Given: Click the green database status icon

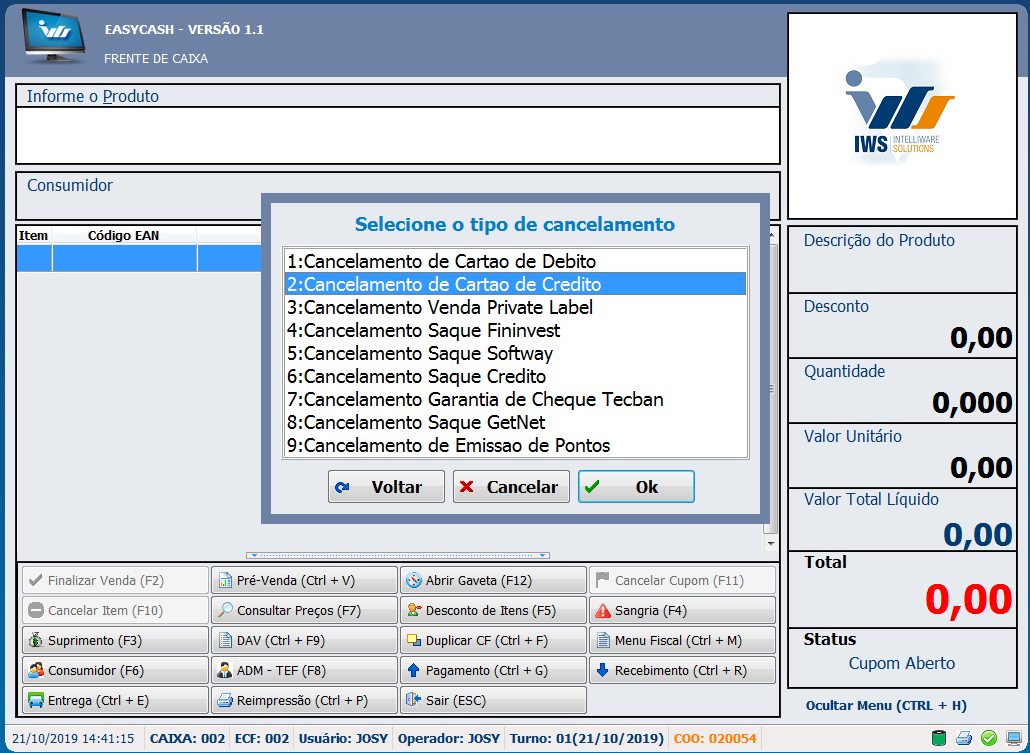Looking at the screenshot, I should click(939, 739).
